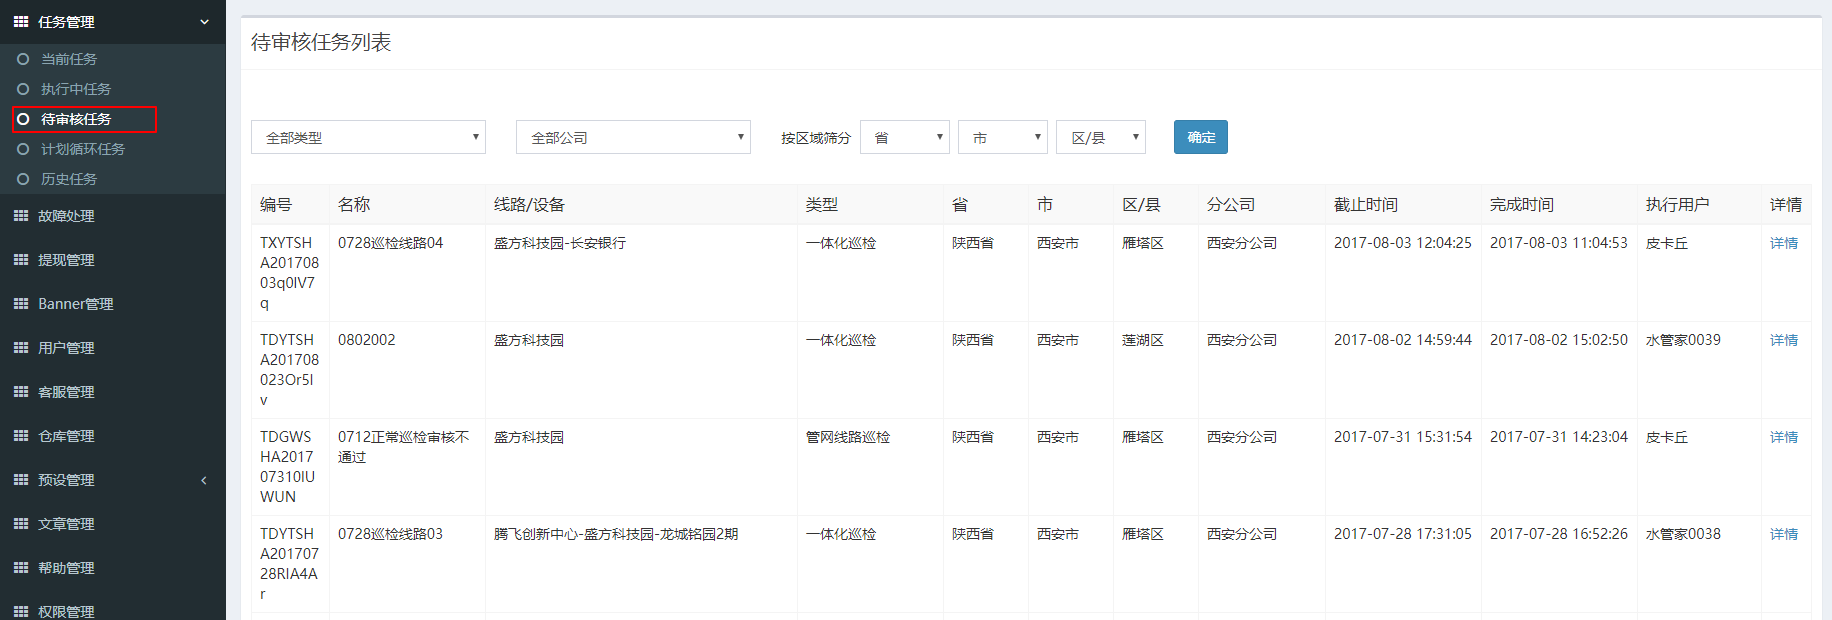Viewport: 1832px width, 620px height.
Task: Click the grid icon beside 预设管理
Action: coord(21,479)
